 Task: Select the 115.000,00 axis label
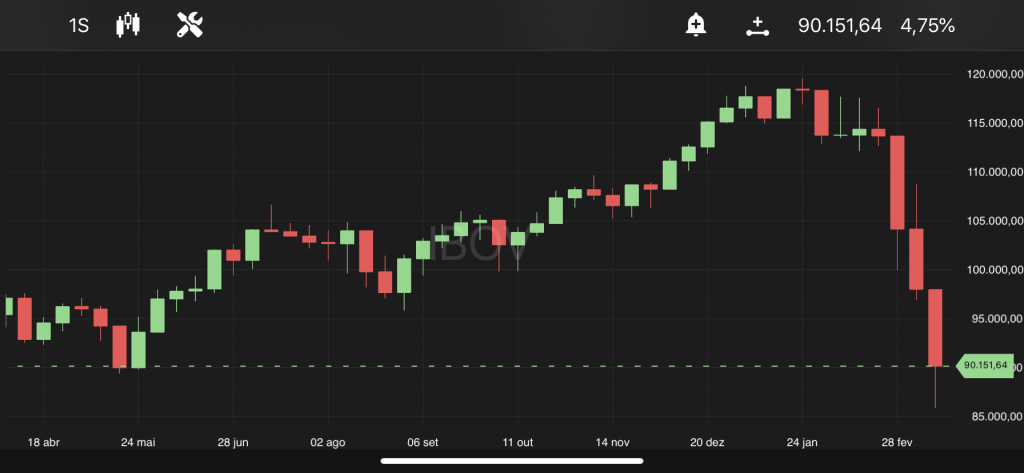coord(995,123)
